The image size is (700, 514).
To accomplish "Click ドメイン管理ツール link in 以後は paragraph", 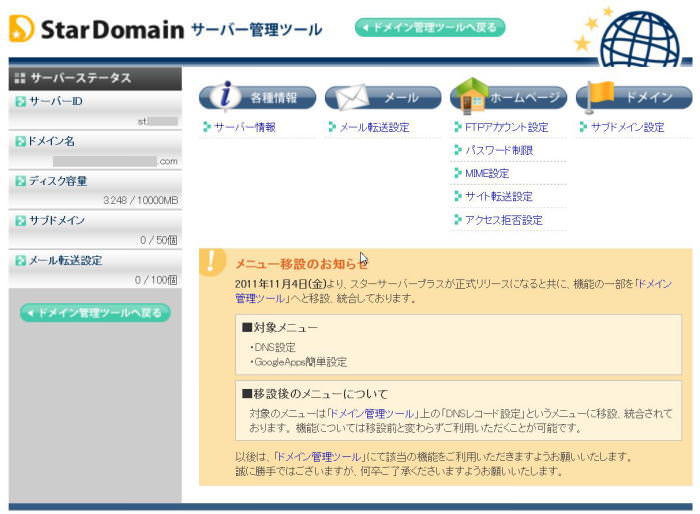I will [x=319, y=456].
